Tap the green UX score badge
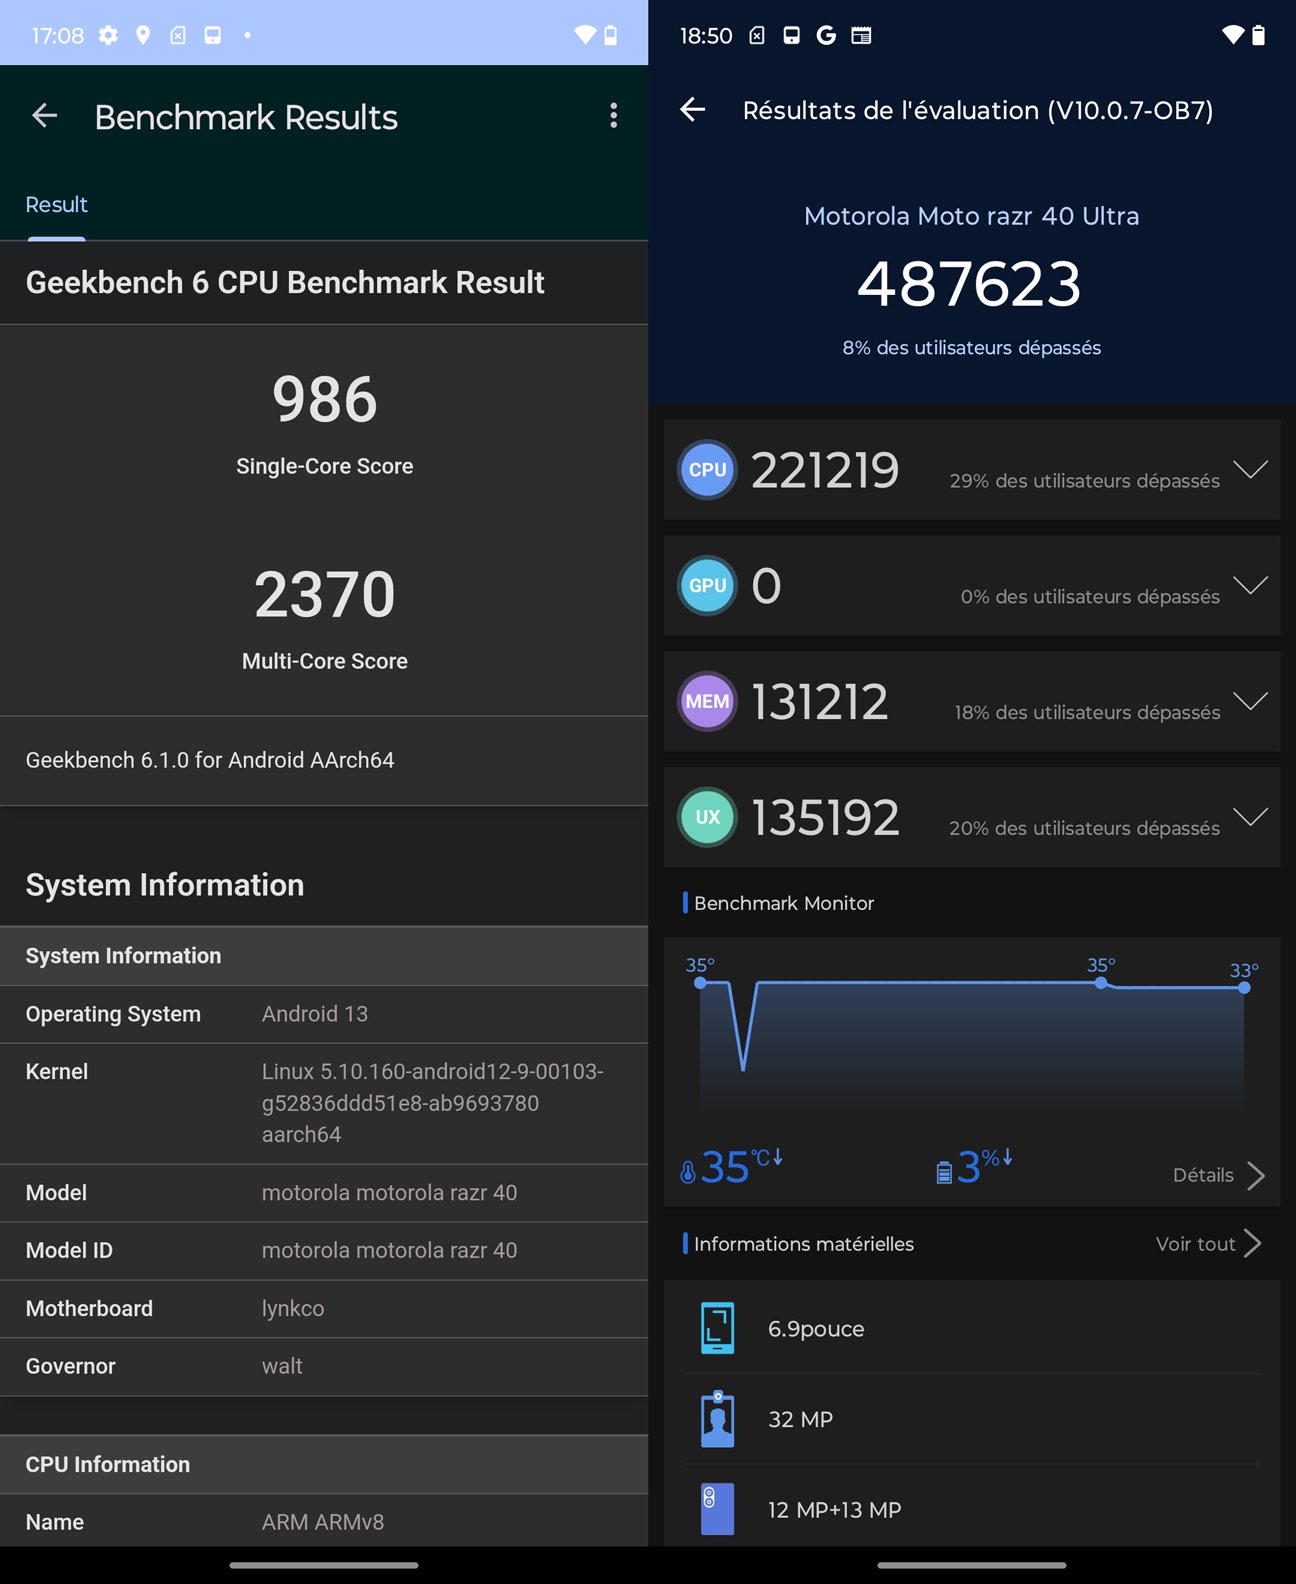 (x=707, y=818)
